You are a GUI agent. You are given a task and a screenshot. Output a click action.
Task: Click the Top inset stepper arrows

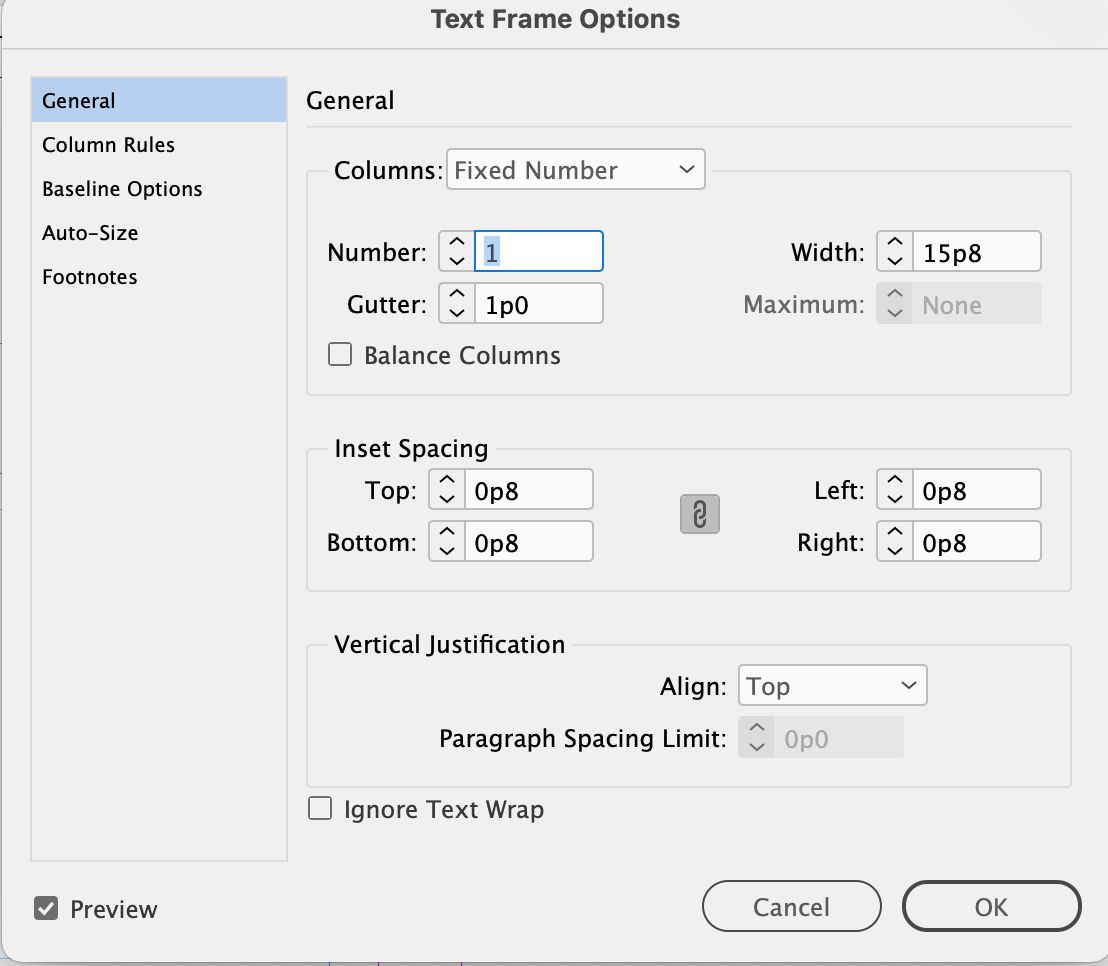(x=446, y=490)
